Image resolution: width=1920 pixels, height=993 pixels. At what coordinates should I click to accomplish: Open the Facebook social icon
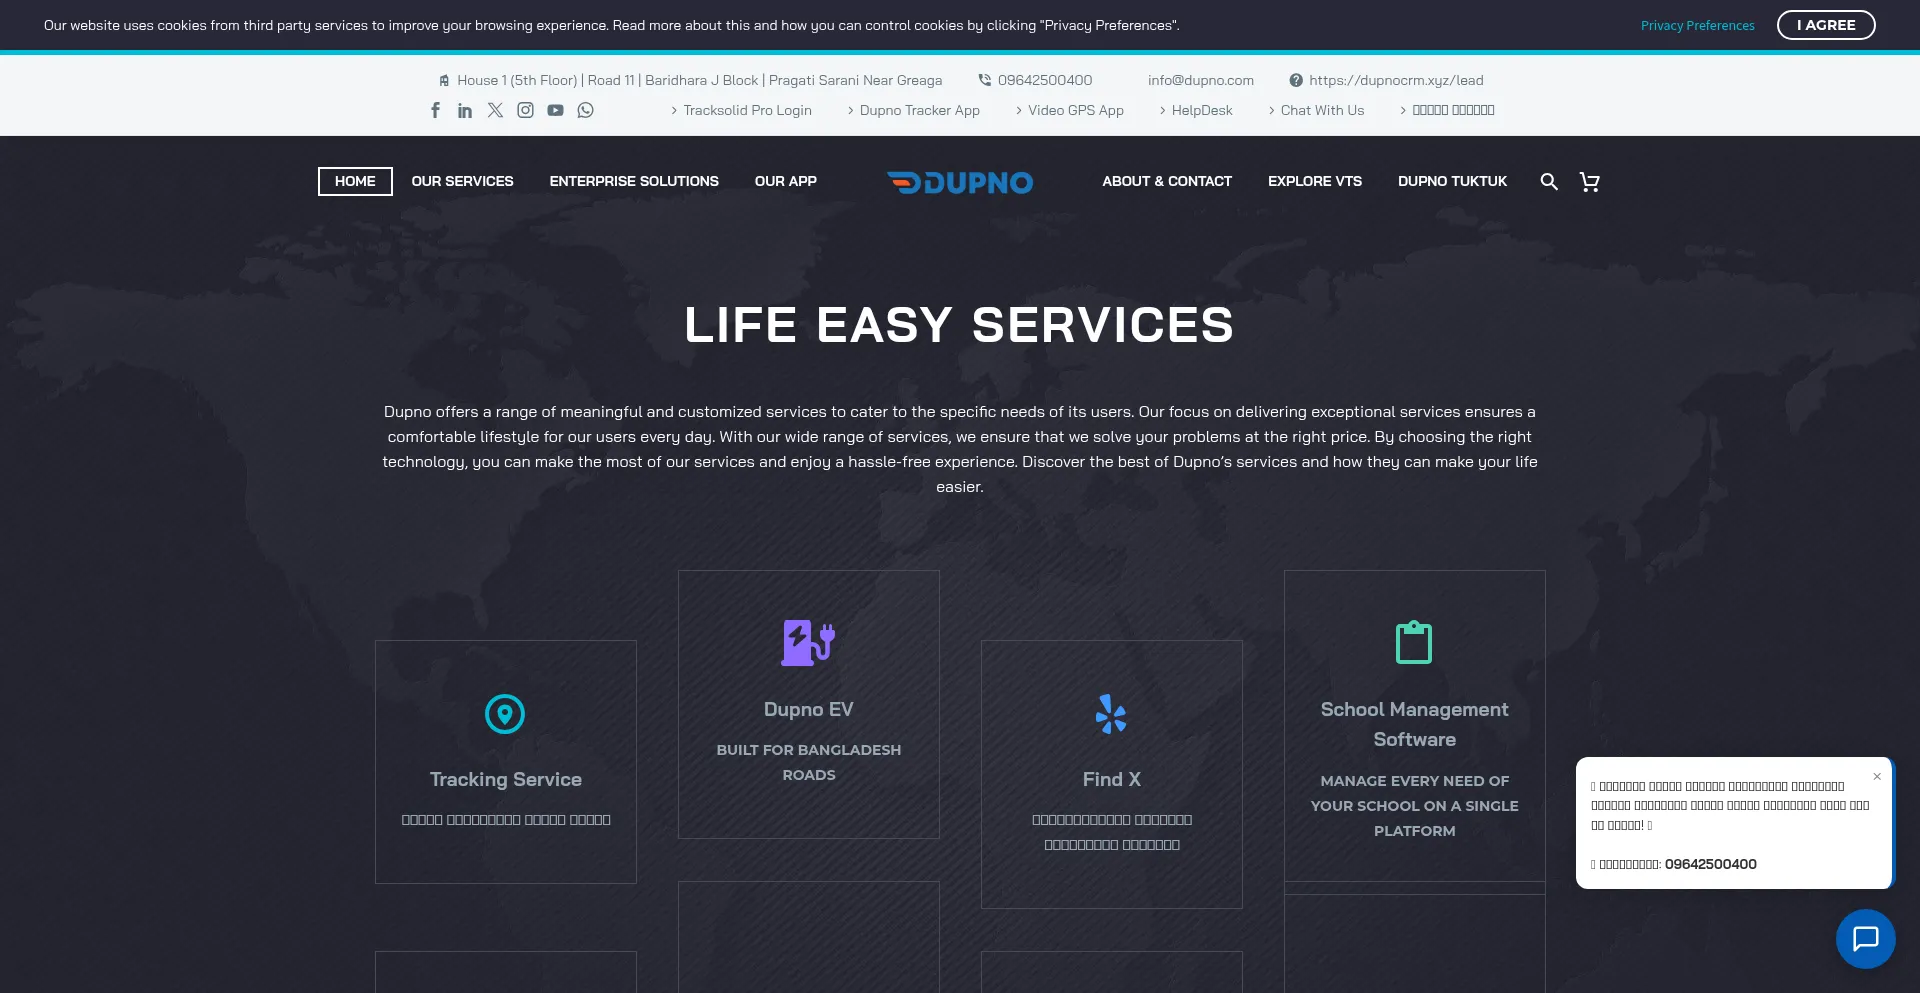(x=435, y=110)
